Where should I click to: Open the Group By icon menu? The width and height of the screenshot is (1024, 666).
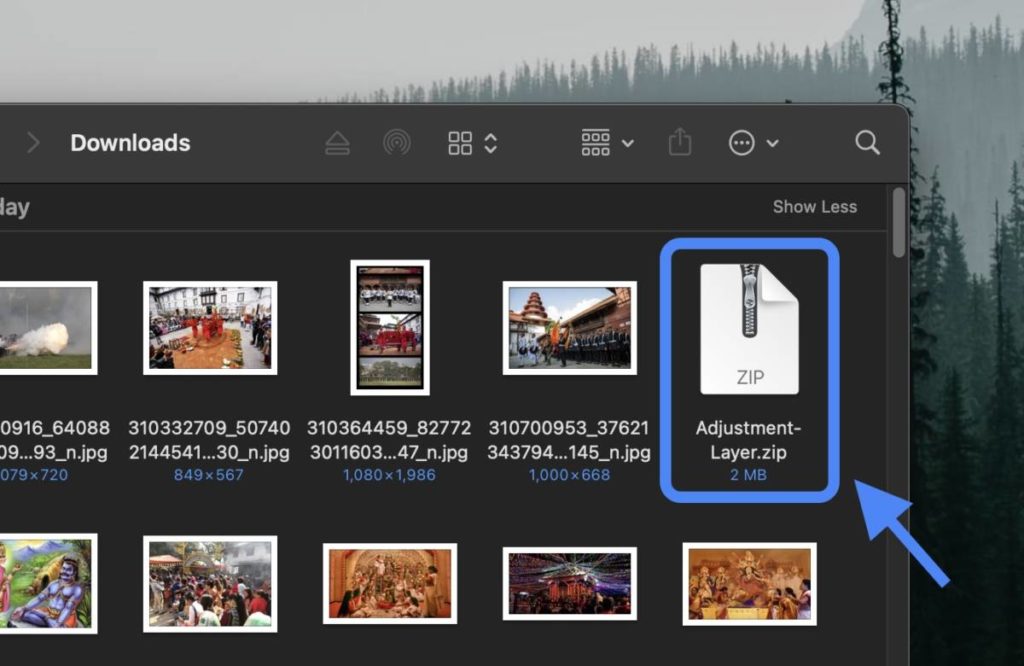596,142
